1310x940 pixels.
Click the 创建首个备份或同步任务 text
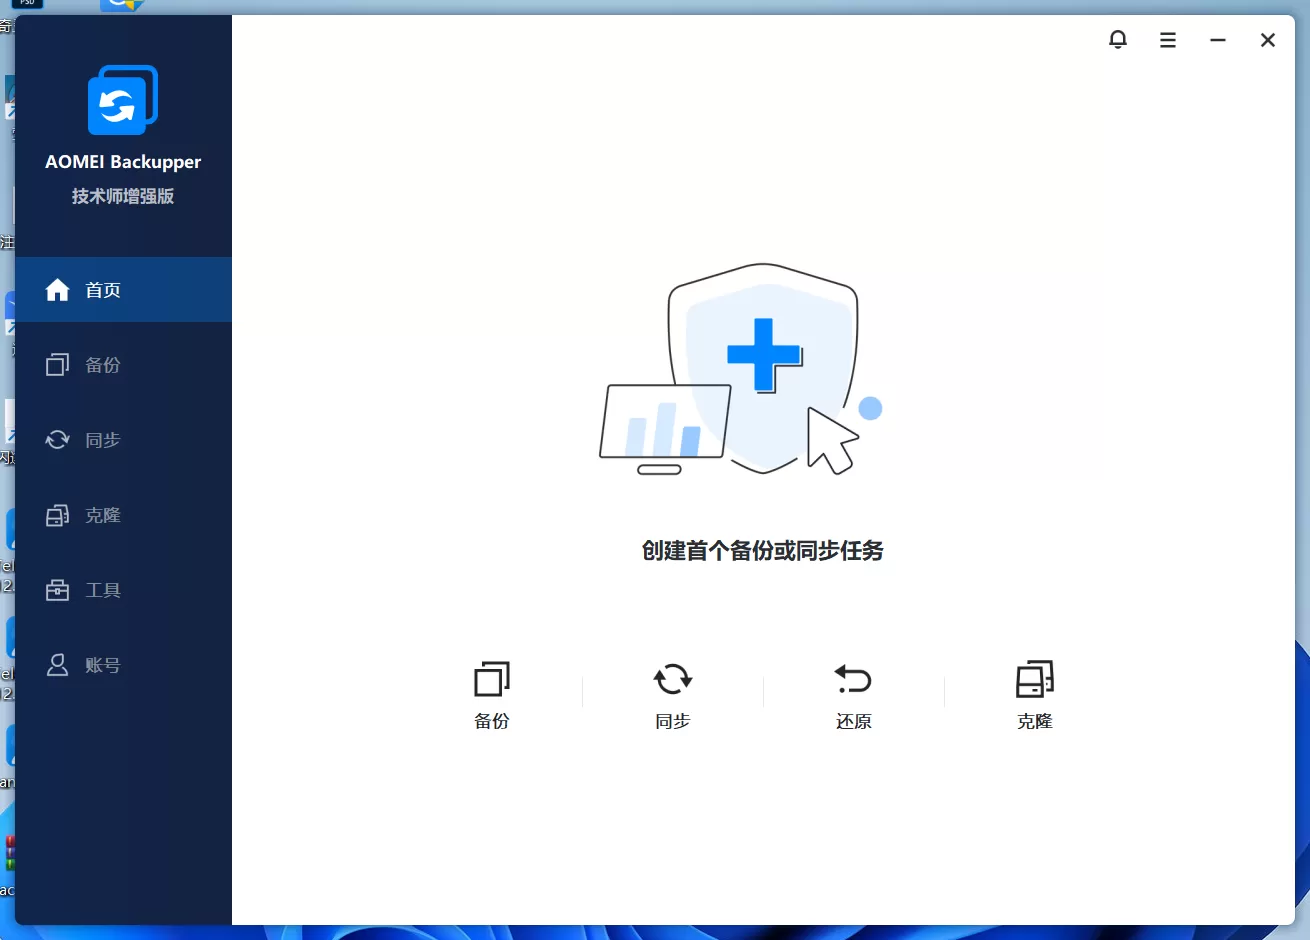point(763,551)
